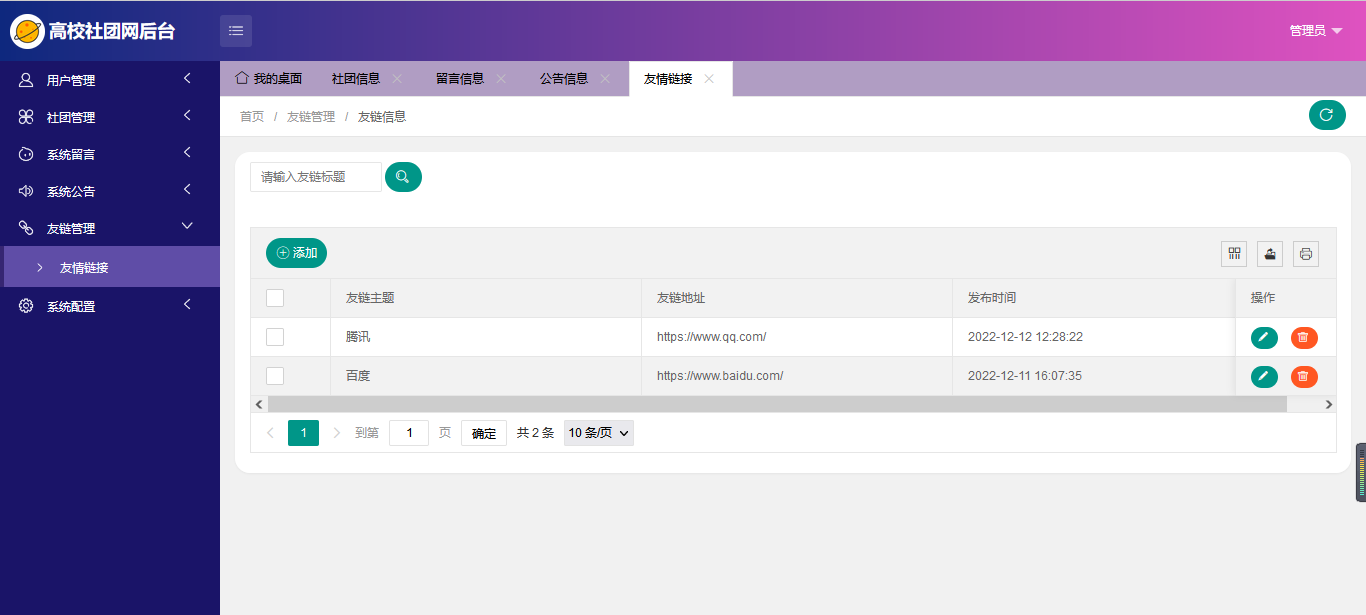Expand the 系统配置 menu chevron
This screenshot has height=615, width=1366.
click(187, 305)
